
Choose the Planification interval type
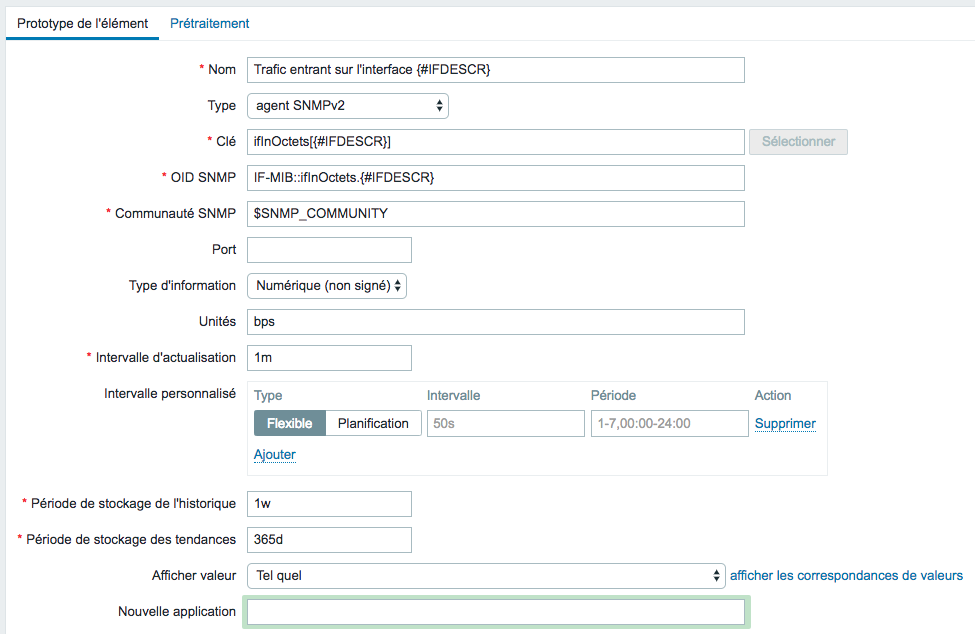373,423
